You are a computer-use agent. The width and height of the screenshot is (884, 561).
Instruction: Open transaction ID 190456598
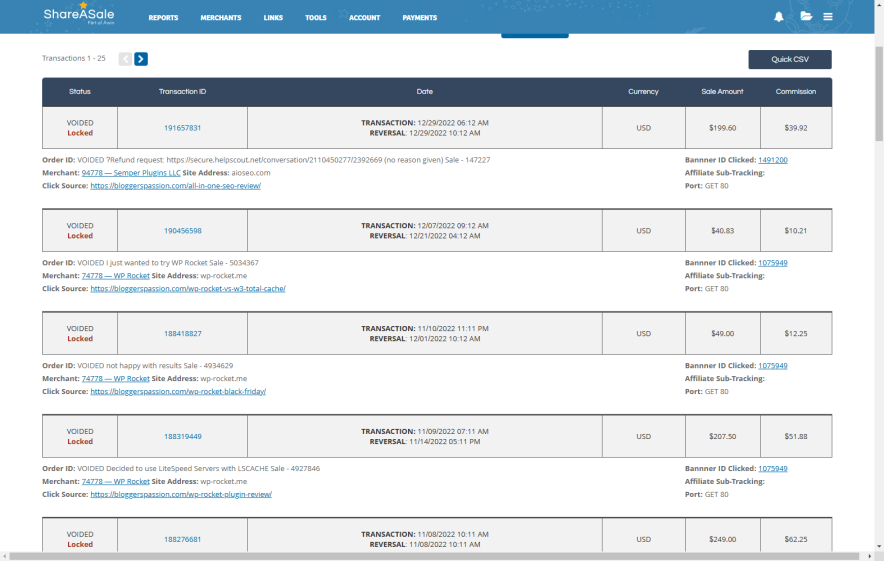182,231
